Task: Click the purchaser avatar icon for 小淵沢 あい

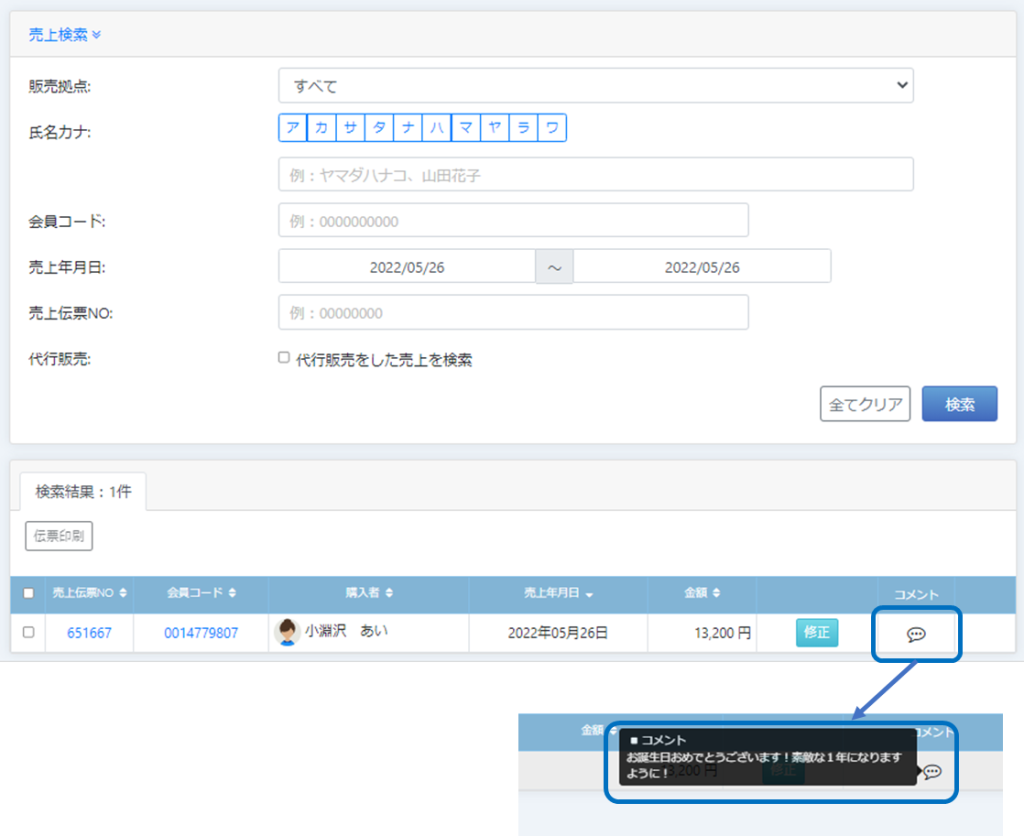Action: click(x=287, y=632)
